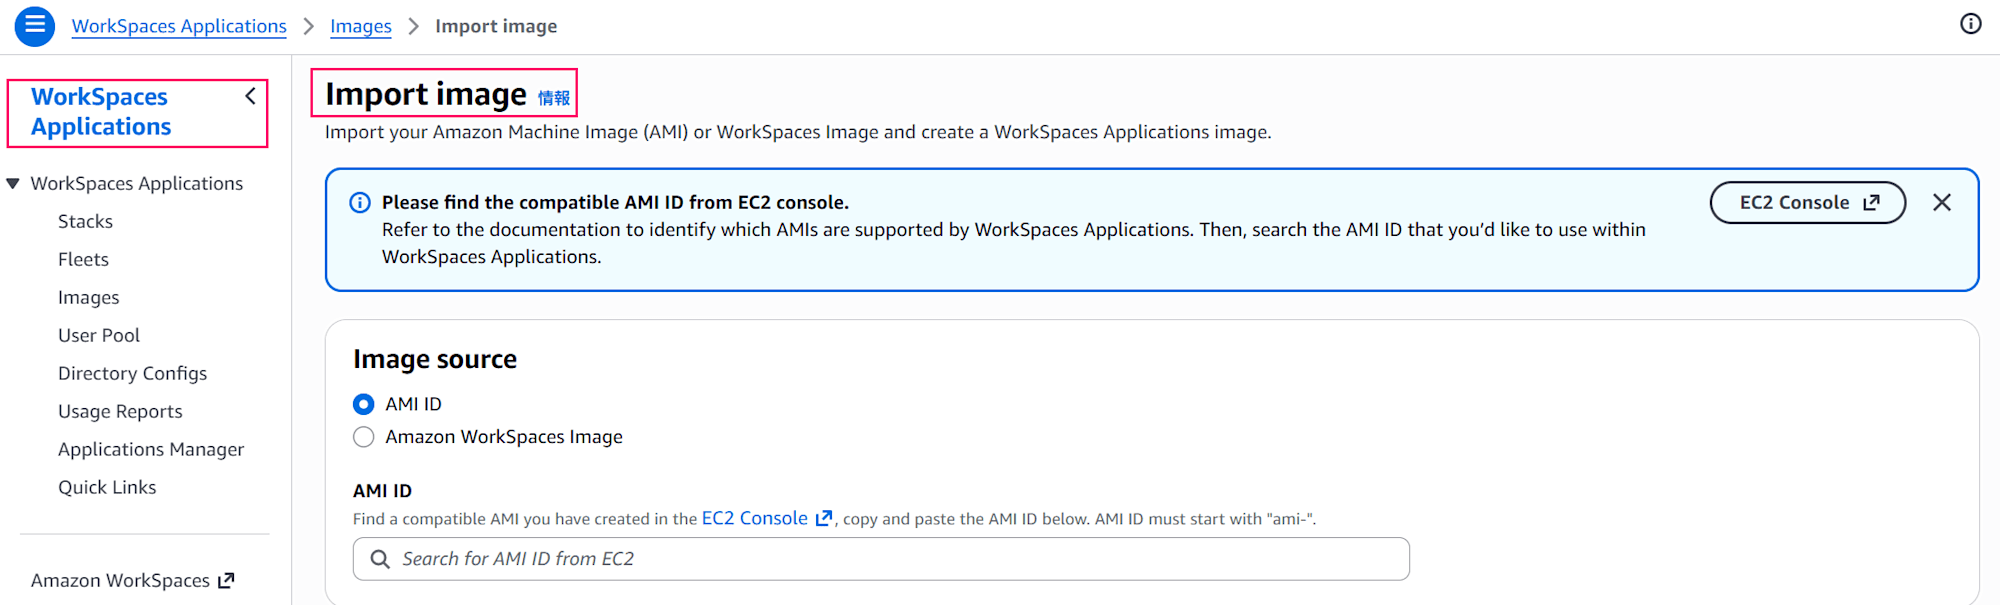The height and width of the screenshot is (605, 2000).
Task: Click the WorkSpaces Applications sidebar title
Action: [101, 111]
